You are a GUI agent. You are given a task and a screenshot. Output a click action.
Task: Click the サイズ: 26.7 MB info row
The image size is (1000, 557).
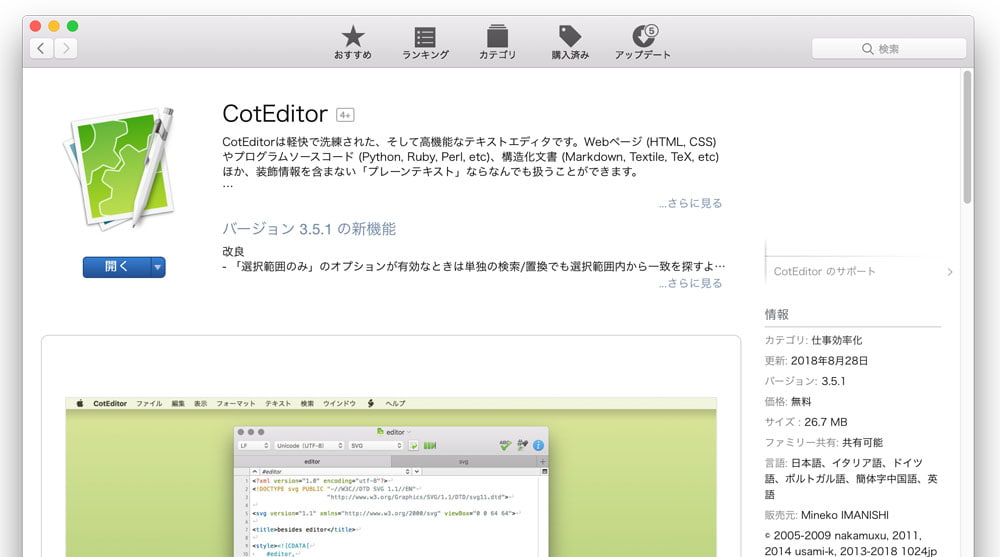(806, 422)
